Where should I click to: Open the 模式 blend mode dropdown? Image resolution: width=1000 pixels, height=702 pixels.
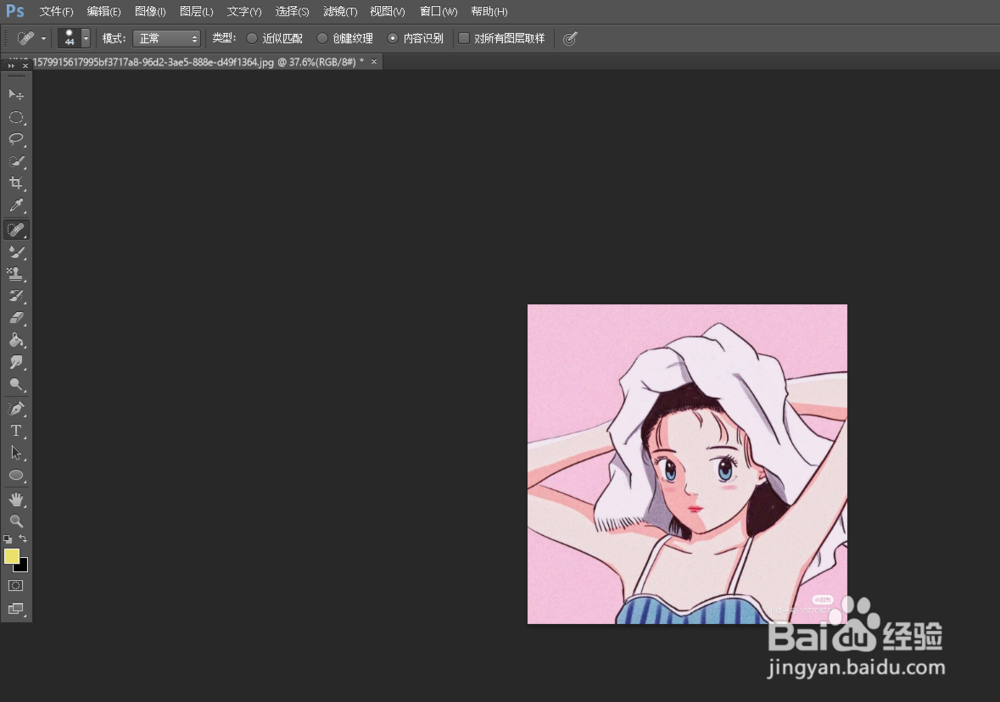pyautogui.click(x=166, y=39)
